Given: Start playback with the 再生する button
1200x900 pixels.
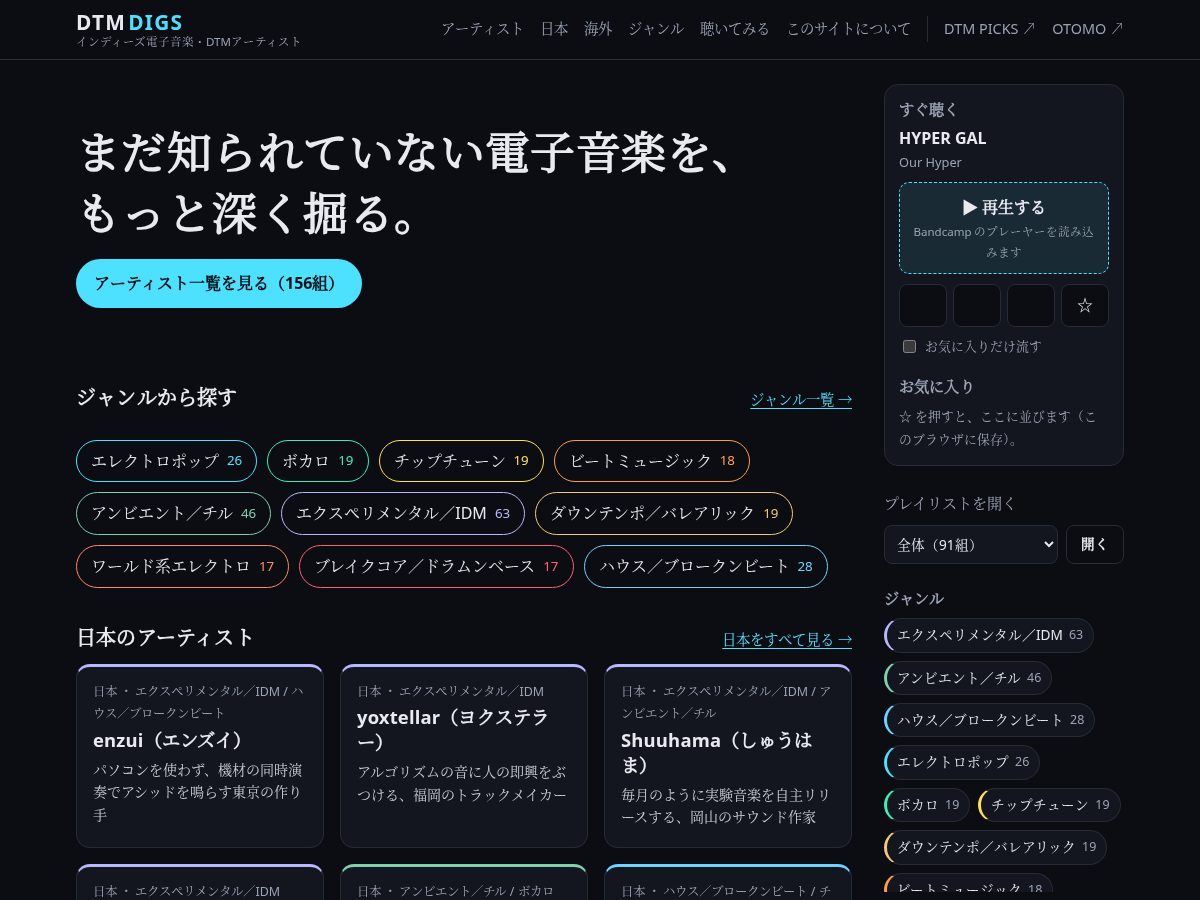Looking at the screenshot, I should click(1004, 228).
